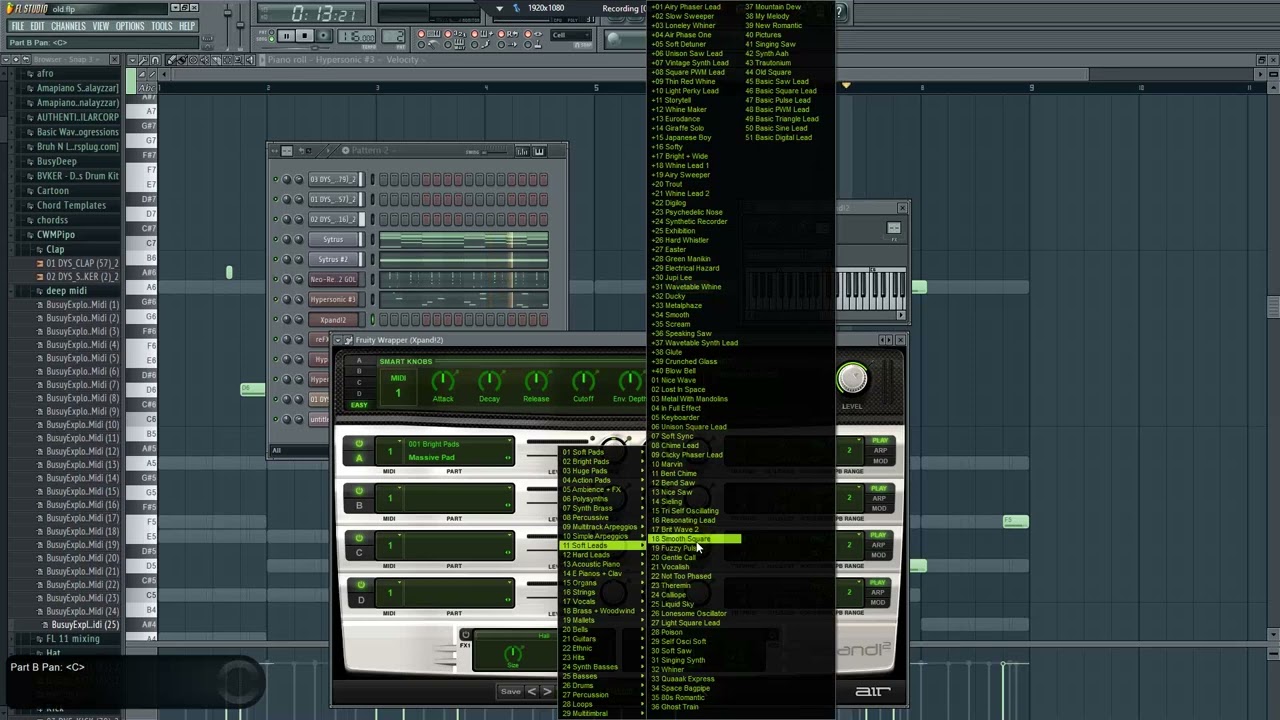This screenshot has height=720, width=1280.
Task: Toggle Part A power button
Action: coord(359,443)
